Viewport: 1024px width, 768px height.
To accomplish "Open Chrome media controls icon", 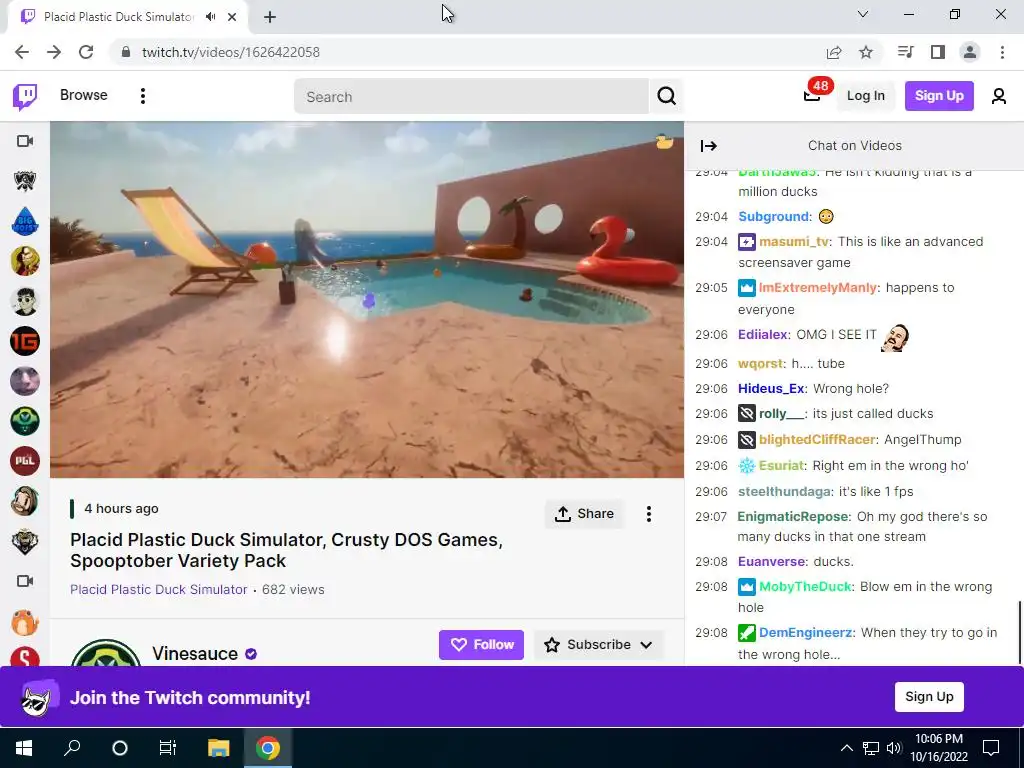I will click(x=906, y=52).
